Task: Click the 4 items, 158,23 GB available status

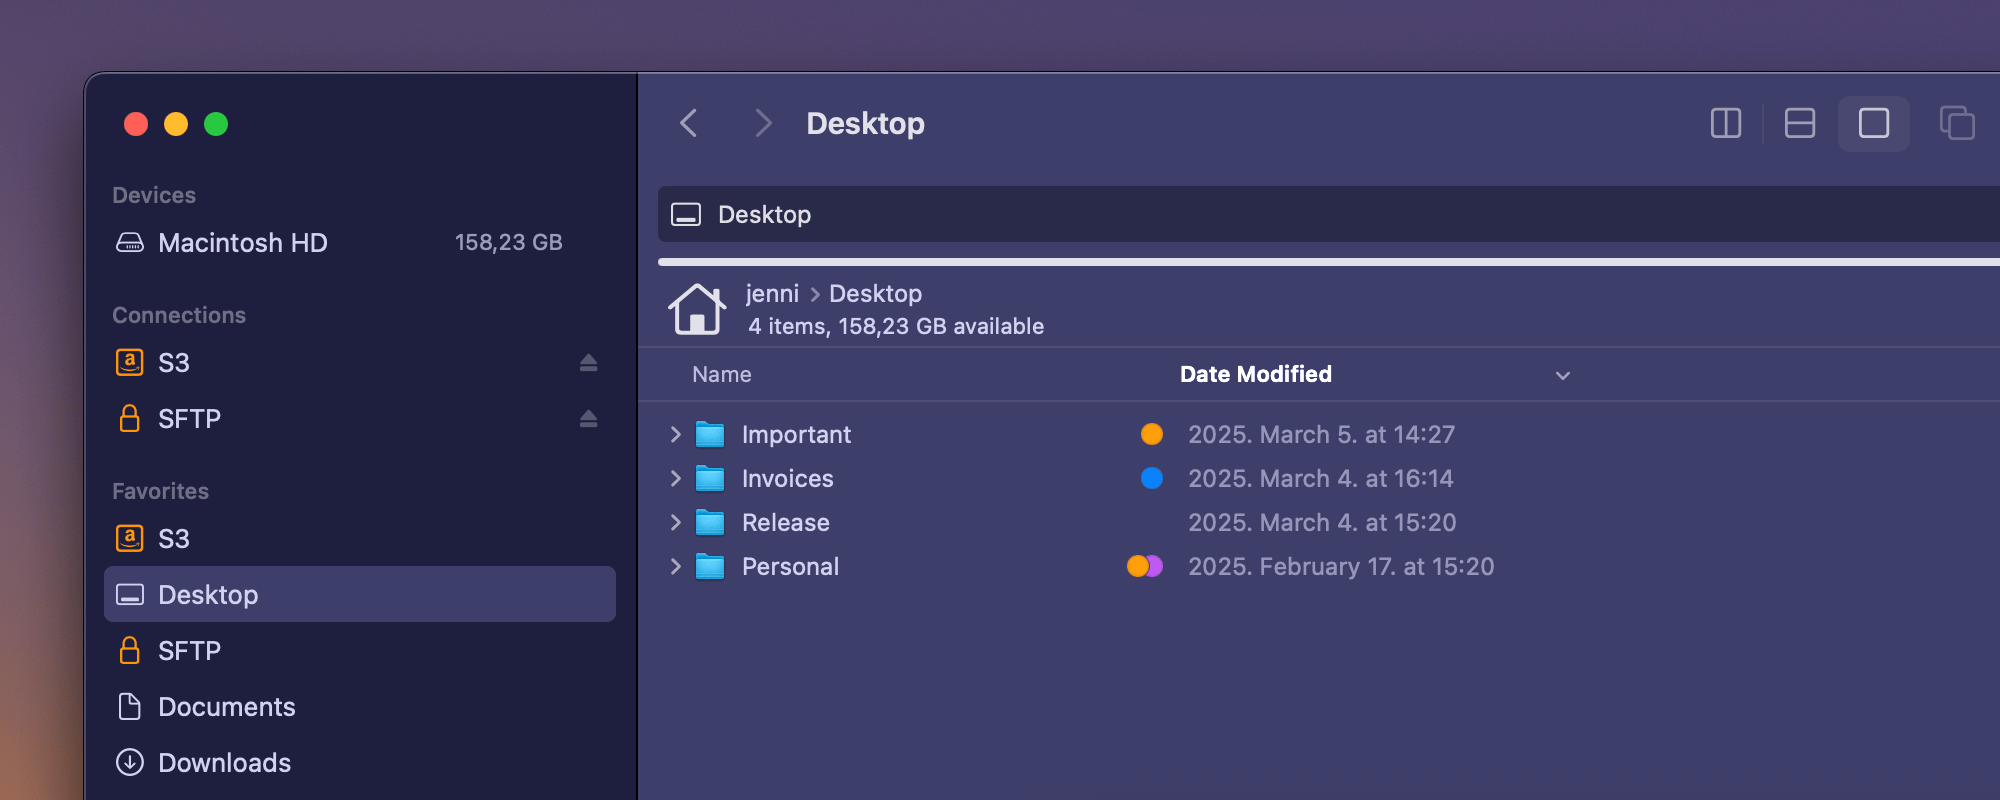Action: (x=896, y=326)
